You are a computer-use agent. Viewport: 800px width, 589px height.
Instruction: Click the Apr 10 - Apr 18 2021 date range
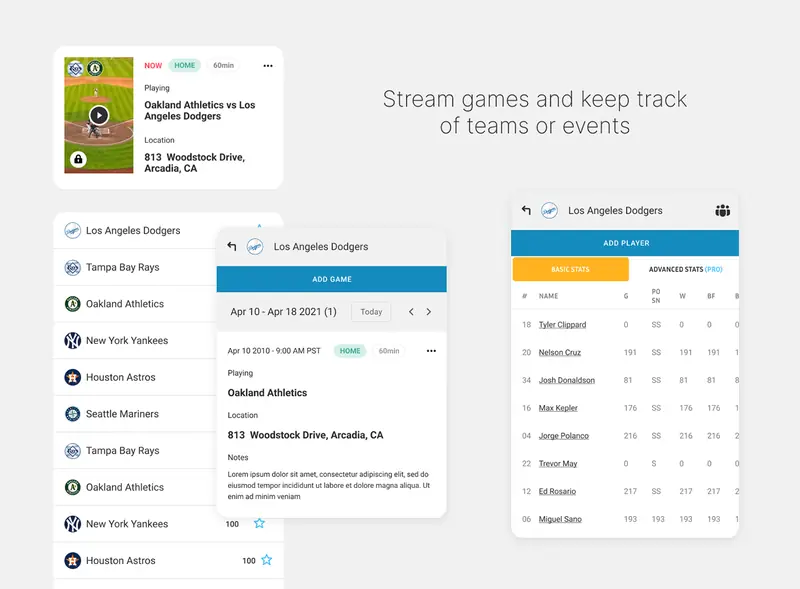coord(283,312)
